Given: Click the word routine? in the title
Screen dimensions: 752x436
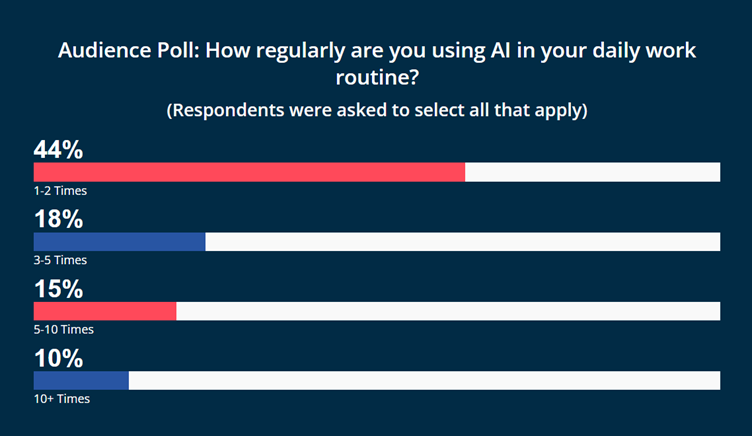Looking at the screenshot, I should point(377,77).
